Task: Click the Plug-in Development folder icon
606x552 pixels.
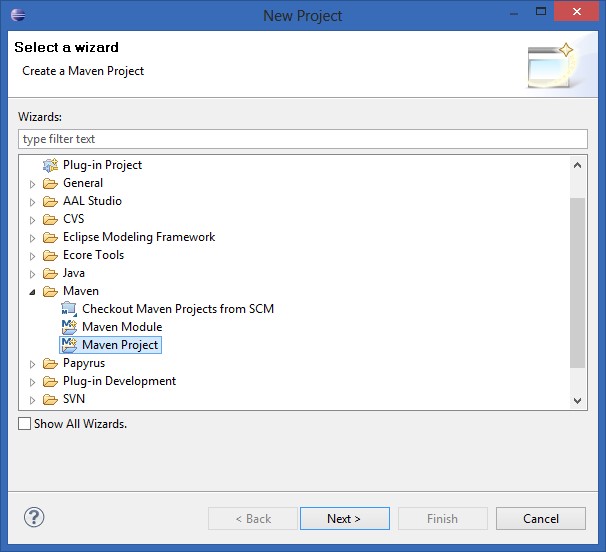Action: (x=50, y=382)
